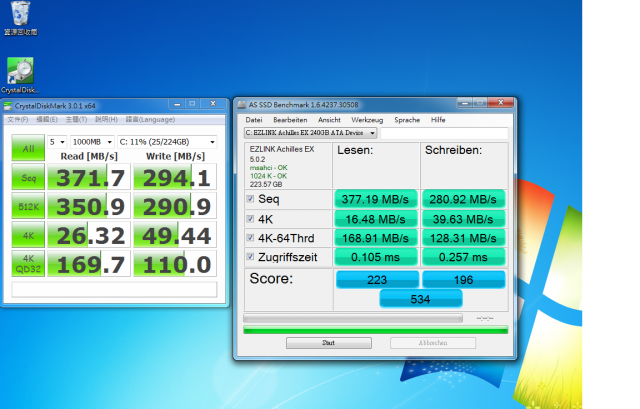
Task: Click the 512K read value 350.9
Action: pyautogui.click(x=89, y=206)
